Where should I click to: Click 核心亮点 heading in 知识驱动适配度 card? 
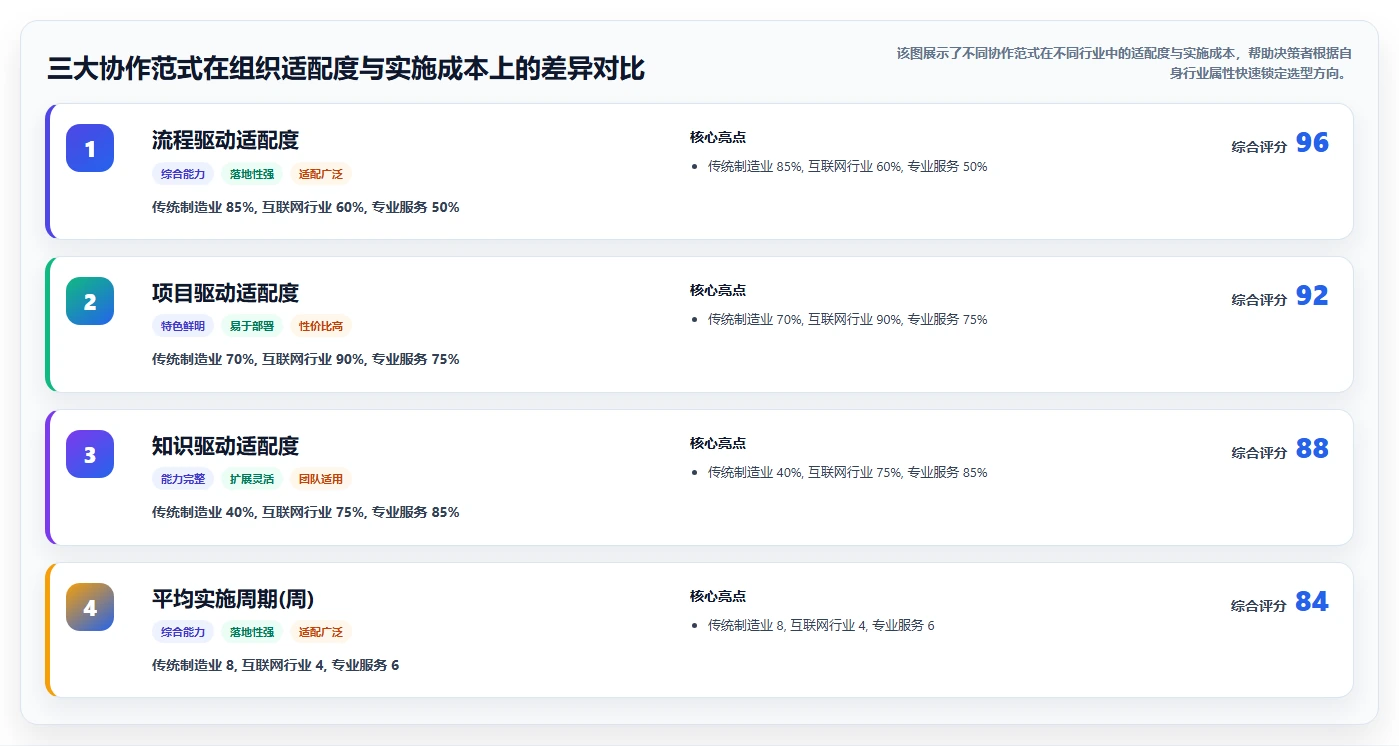718,443
